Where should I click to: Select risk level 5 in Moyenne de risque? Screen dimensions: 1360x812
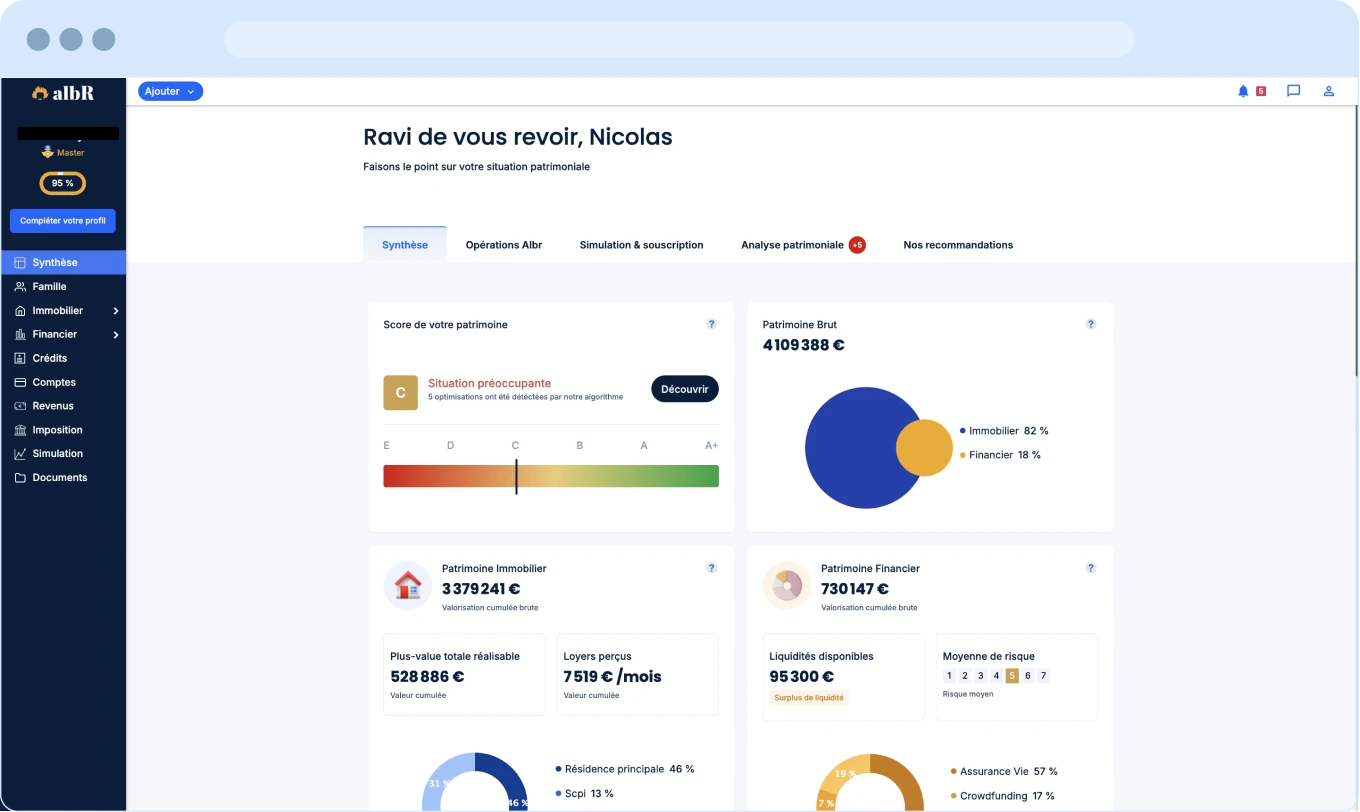point(1012,676)
